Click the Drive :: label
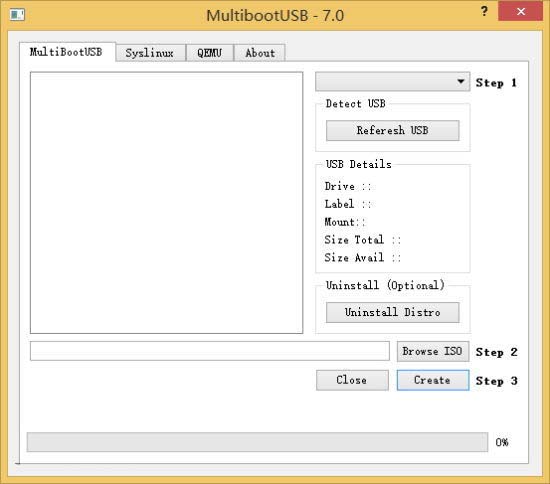550x484 pixels. tap(348, 186)
